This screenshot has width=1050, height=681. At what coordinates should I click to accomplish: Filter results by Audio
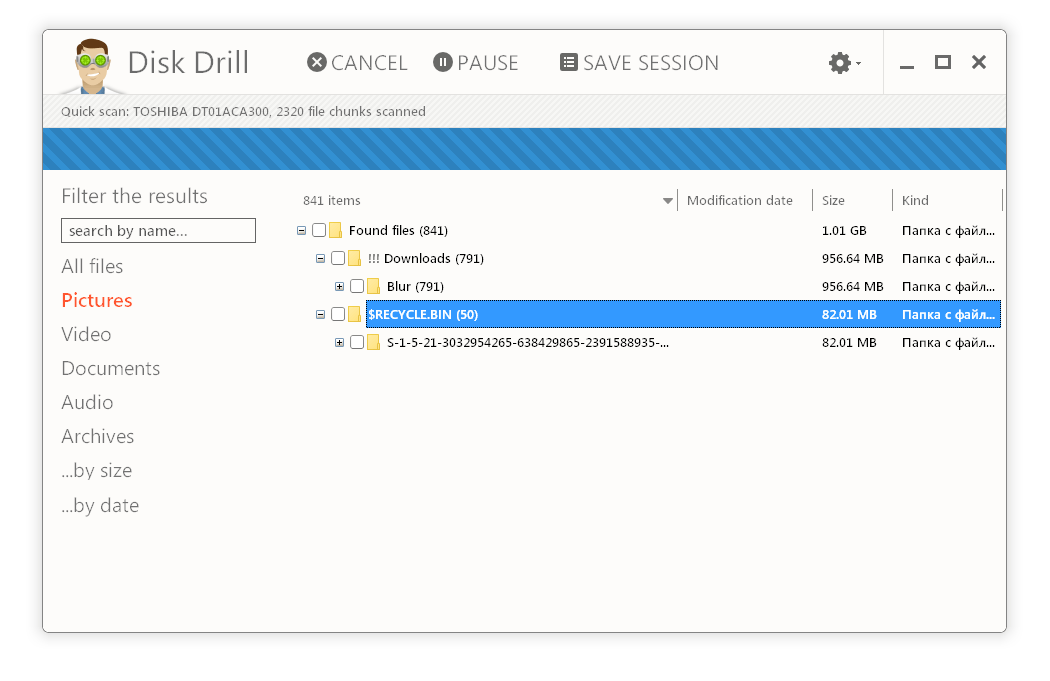tap(87, 402)
